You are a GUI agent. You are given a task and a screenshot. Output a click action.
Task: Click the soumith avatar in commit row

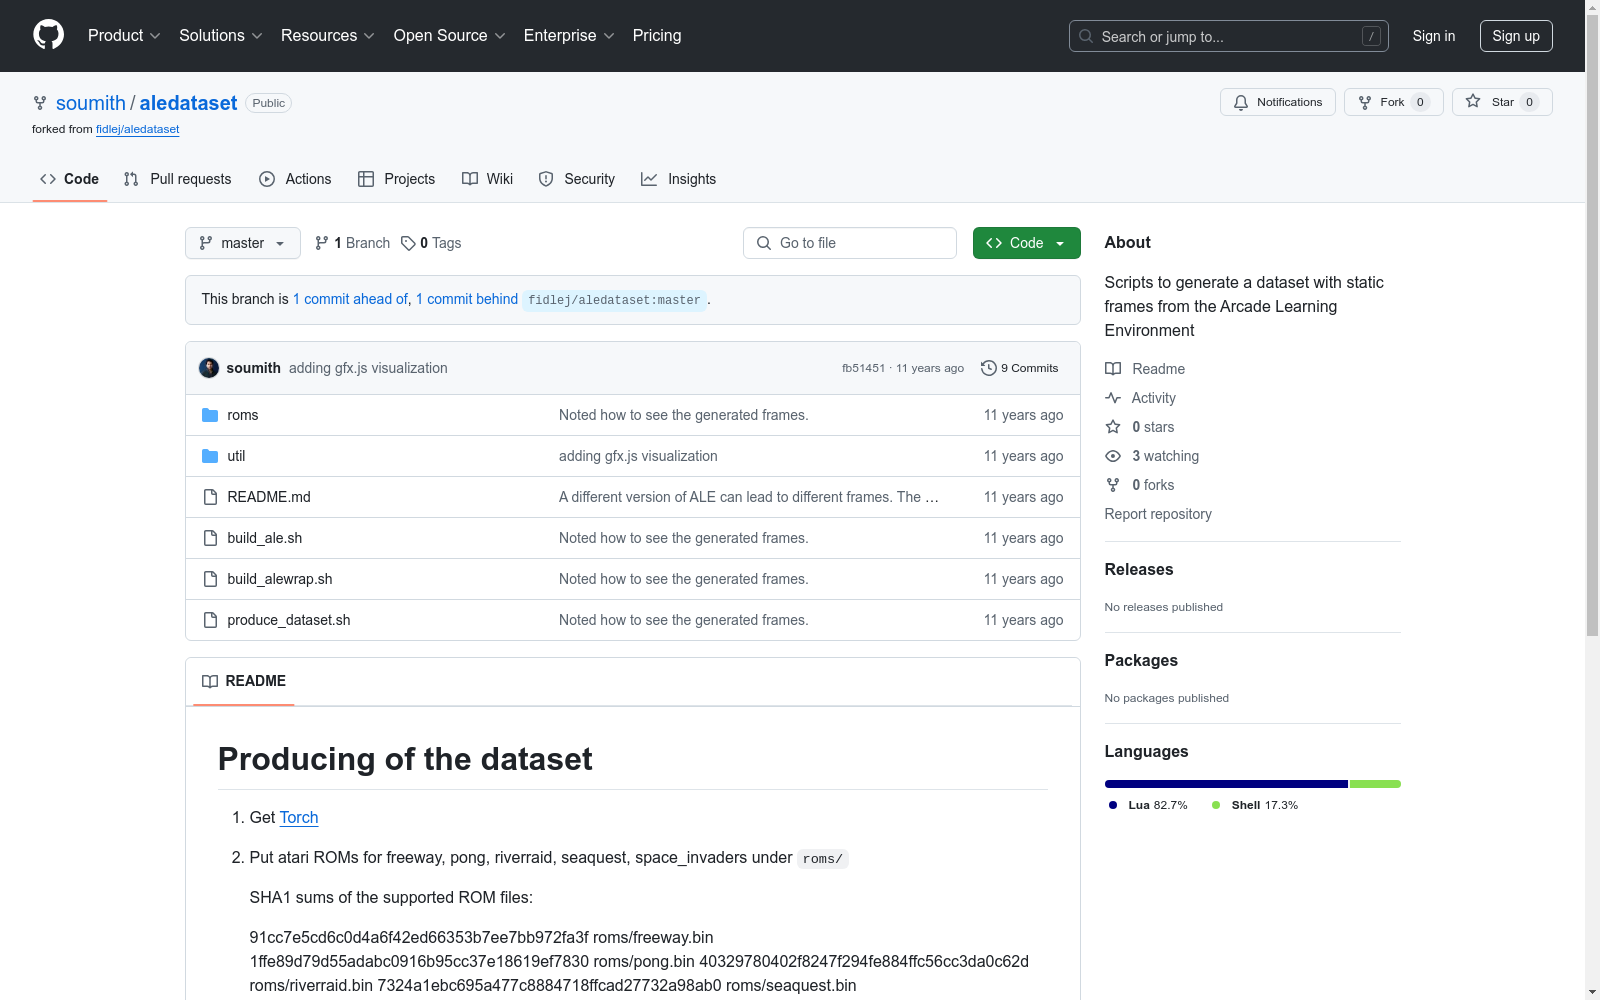point(209,368)
